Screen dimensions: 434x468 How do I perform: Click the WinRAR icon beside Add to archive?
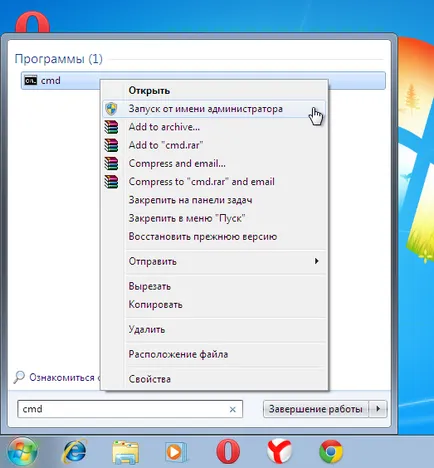pyautogui.click(x=111, y=127)
